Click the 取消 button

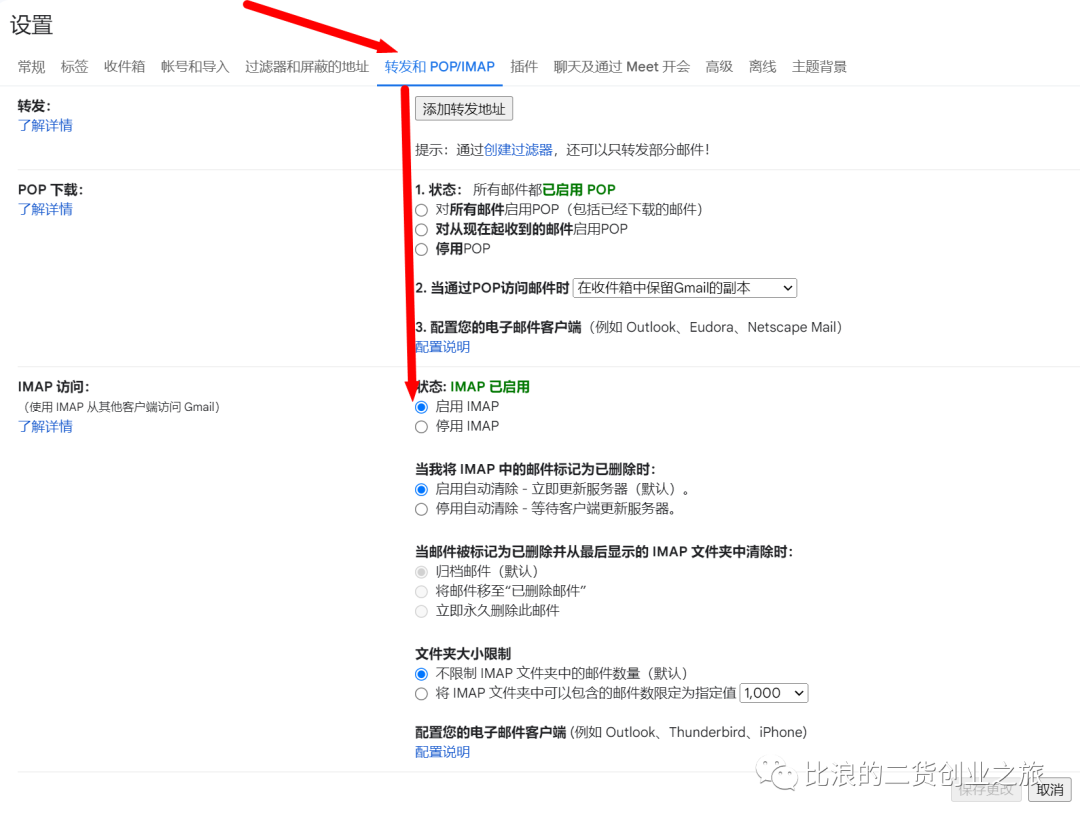click(1049, 789)
